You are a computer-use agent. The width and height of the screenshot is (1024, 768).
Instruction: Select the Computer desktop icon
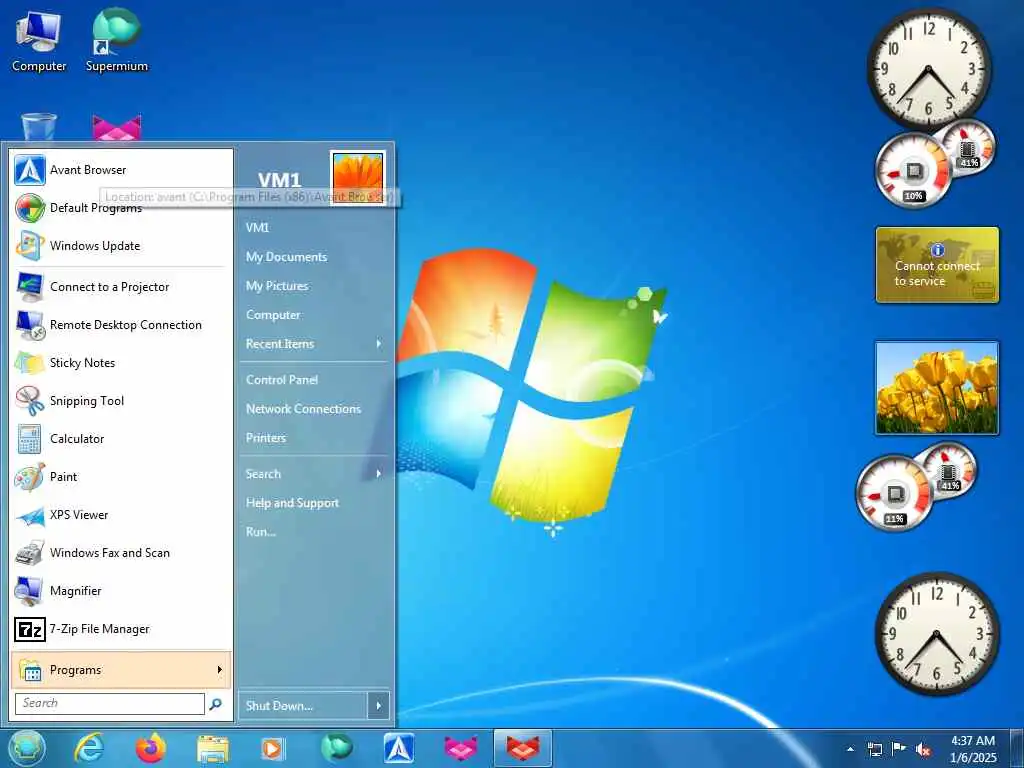coord(39,42)
